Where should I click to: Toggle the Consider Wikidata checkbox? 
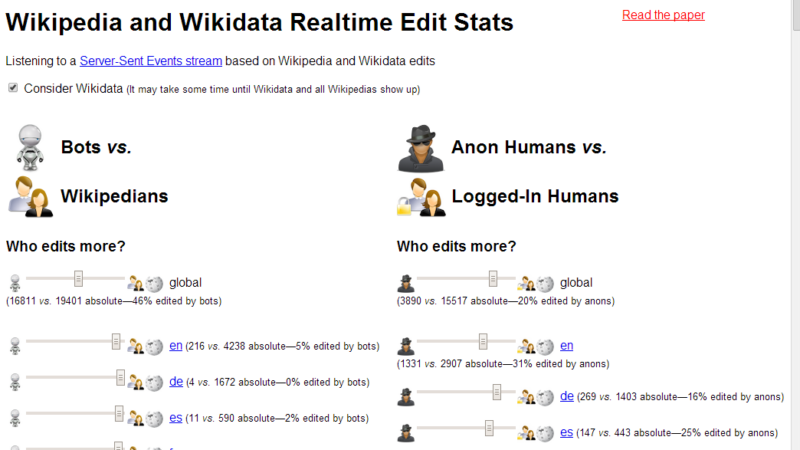13,88
